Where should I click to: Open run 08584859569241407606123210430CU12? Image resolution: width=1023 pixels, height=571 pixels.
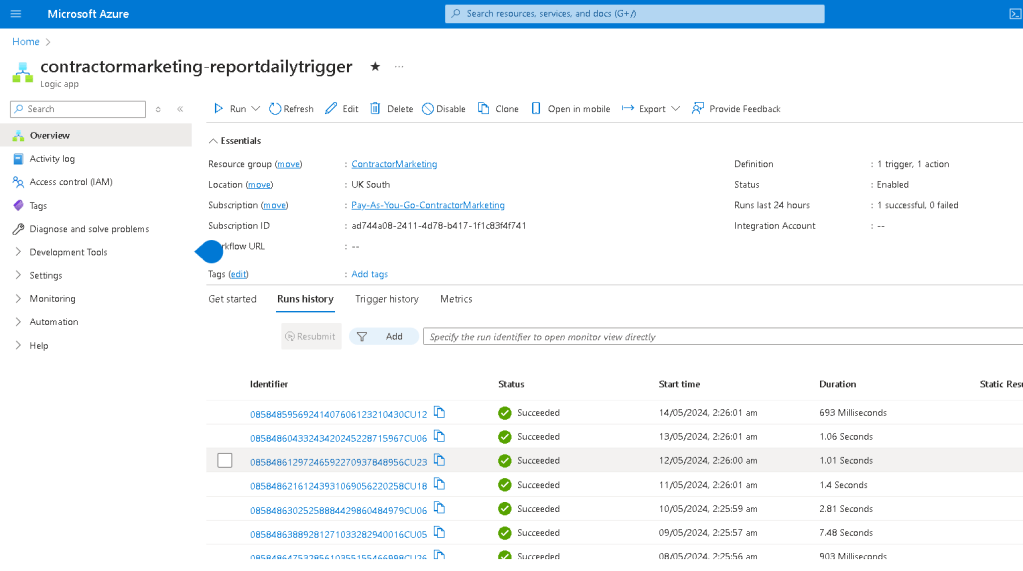(339, 414)
